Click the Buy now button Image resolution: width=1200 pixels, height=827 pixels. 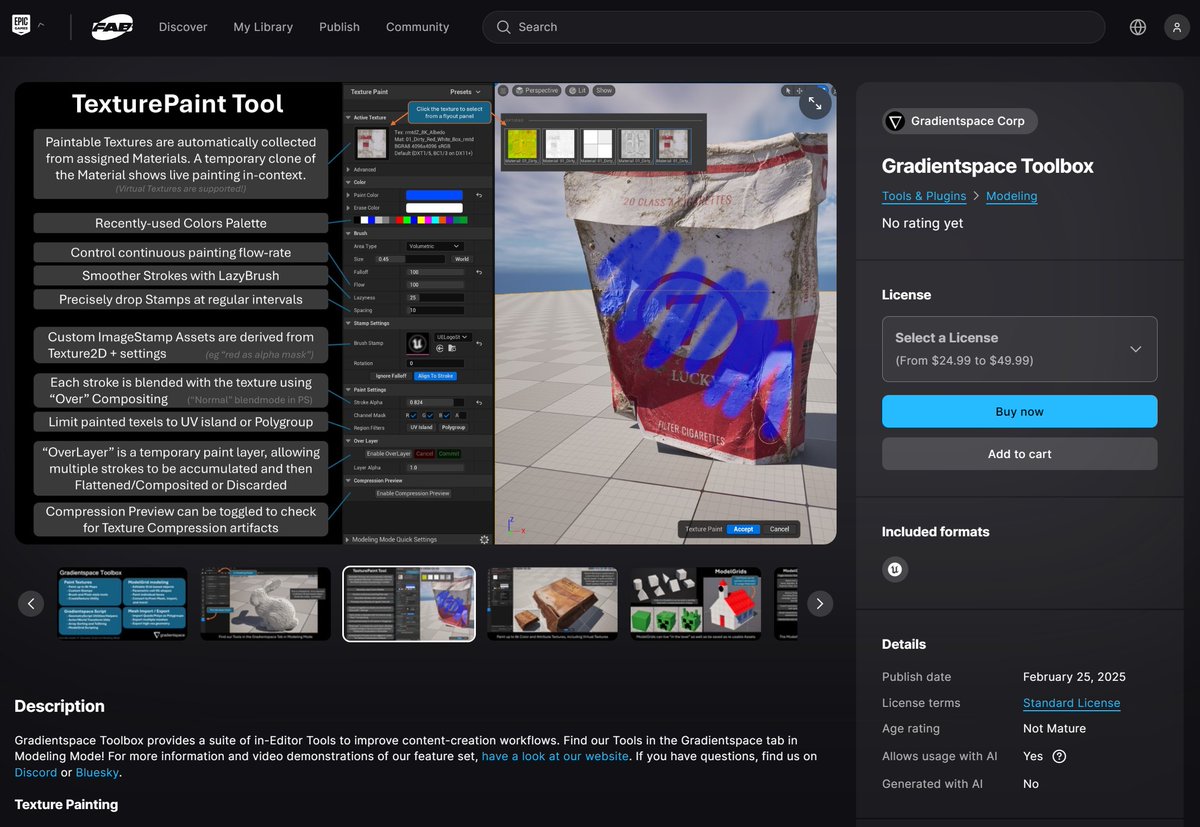pos(1019,411)
